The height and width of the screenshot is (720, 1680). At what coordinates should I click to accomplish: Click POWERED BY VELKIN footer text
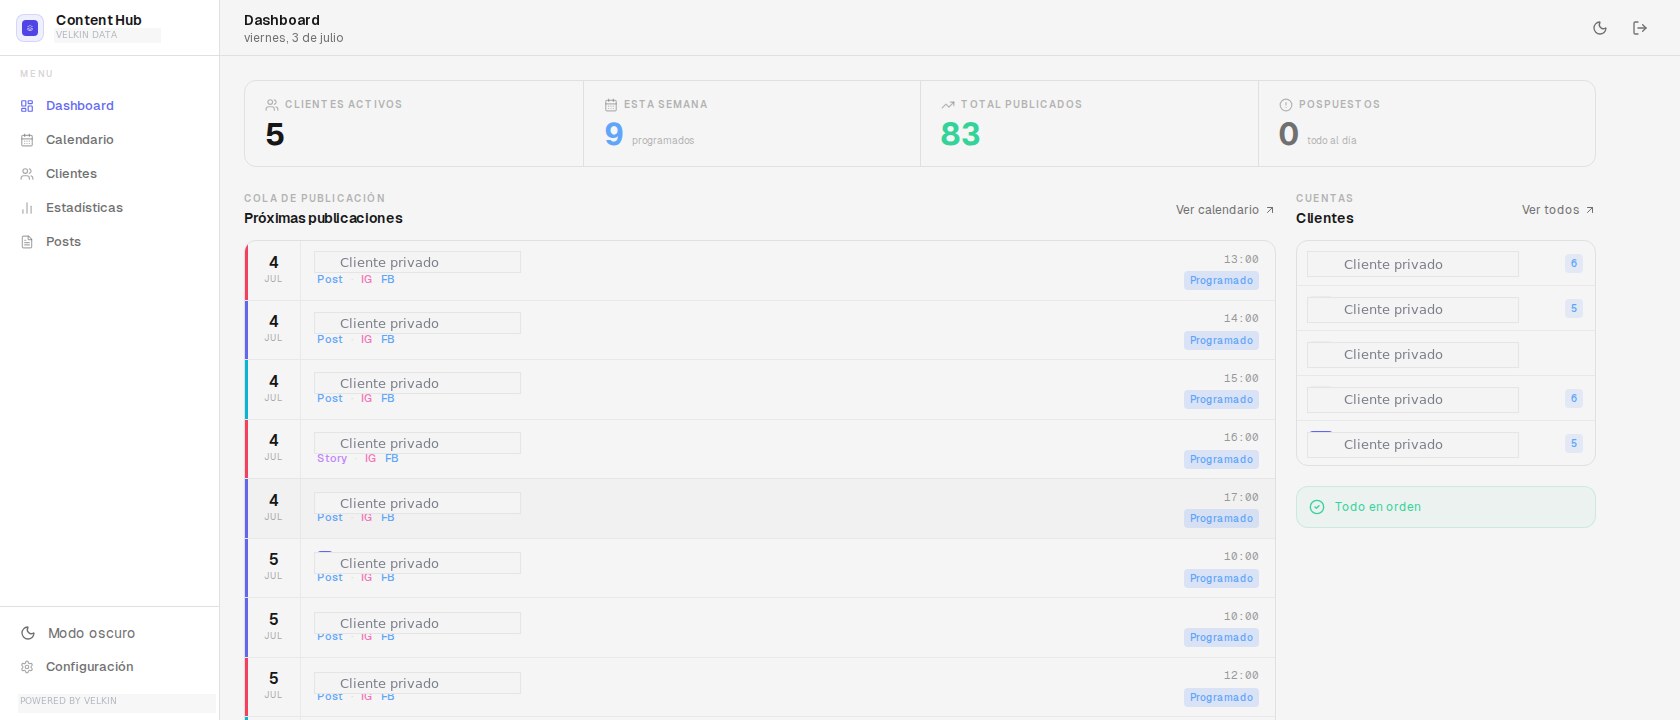(x=69, y=701)
